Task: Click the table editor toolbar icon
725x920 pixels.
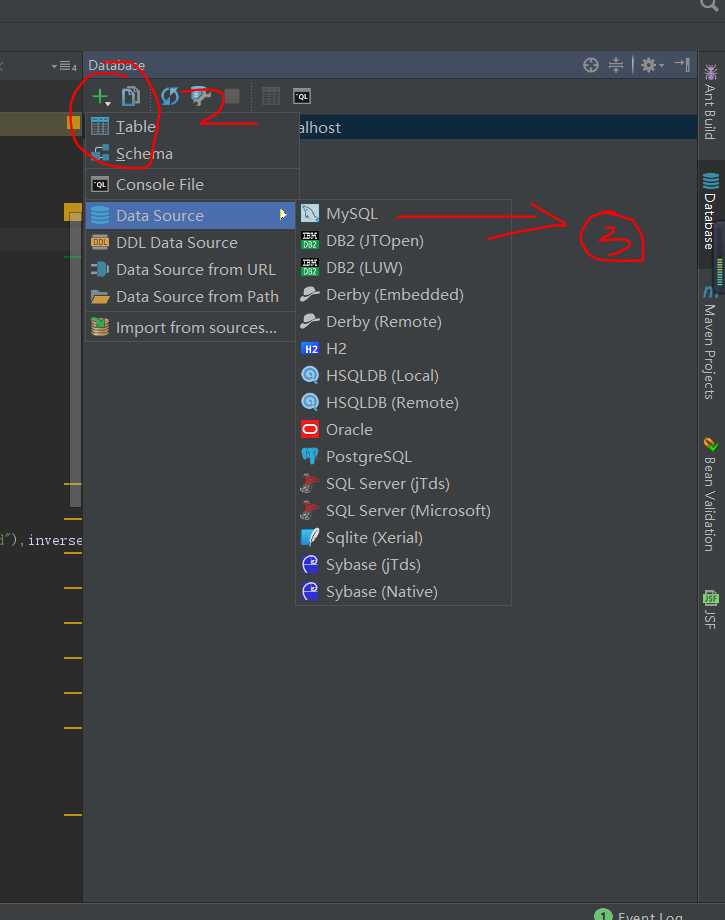Action: point(270,96)
